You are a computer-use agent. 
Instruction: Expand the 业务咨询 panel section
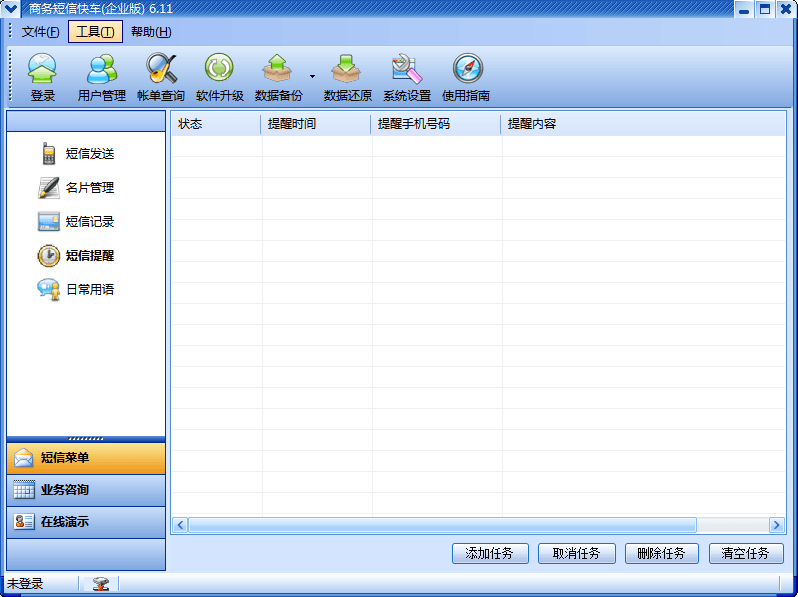85,490
